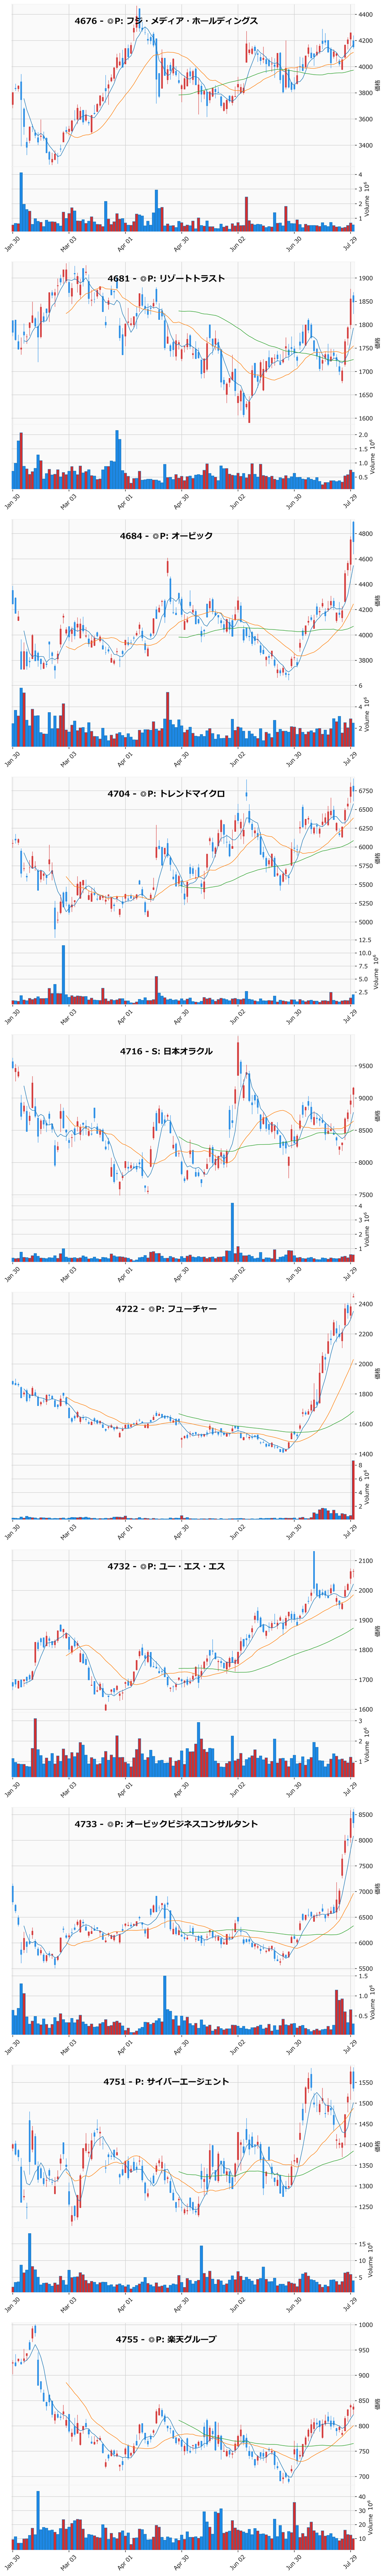The width and height of the screenshot is (385, 2576).
Task: Click the 4676 フジ・メディア・ホールディングス chart title
Action: point(166,21)
